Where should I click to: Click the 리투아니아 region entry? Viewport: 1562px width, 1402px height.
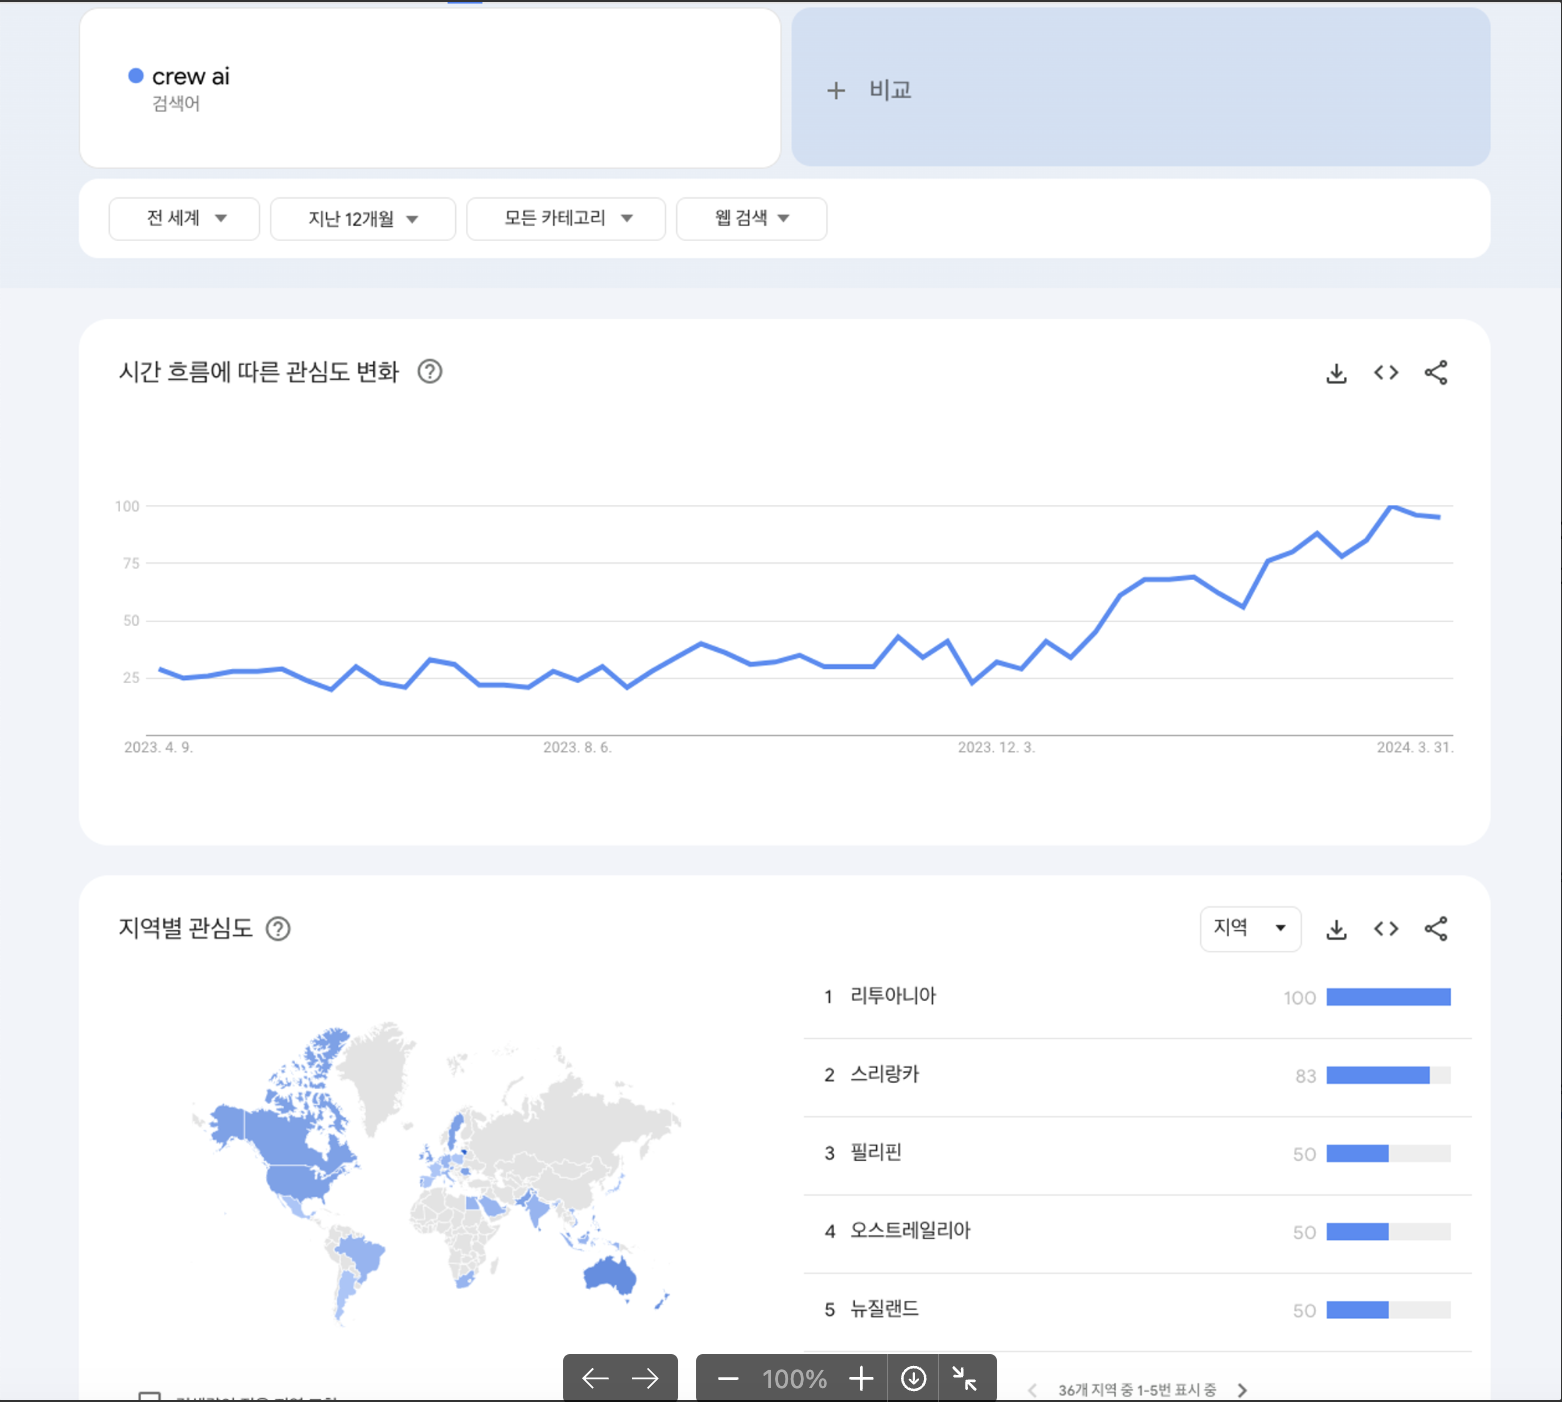(x=893, y=996)
